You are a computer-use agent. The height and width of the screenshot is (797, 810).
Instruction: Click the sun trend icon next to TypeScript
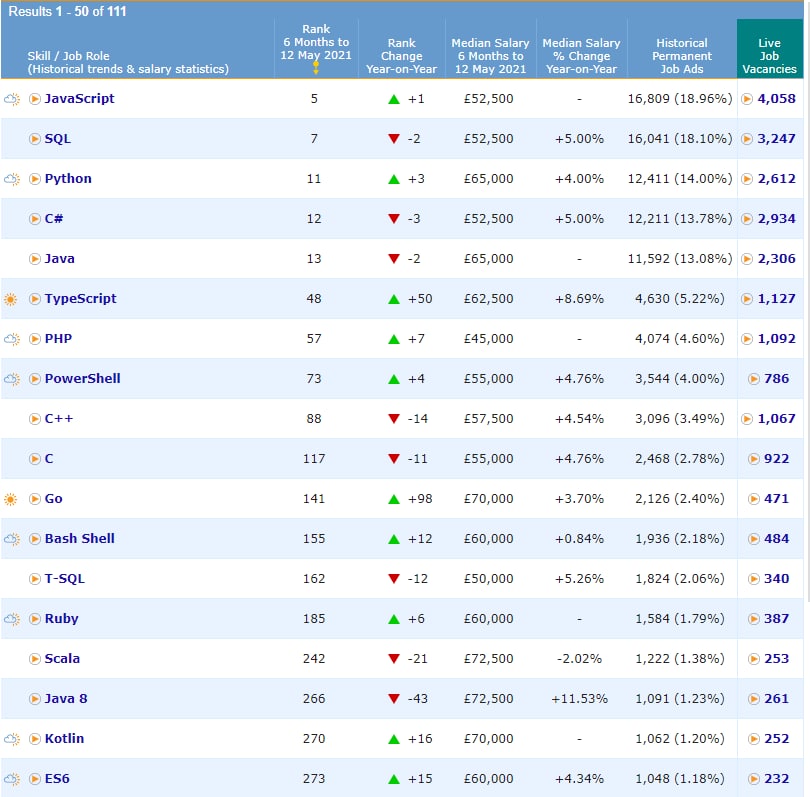click(x=10, y=299)
